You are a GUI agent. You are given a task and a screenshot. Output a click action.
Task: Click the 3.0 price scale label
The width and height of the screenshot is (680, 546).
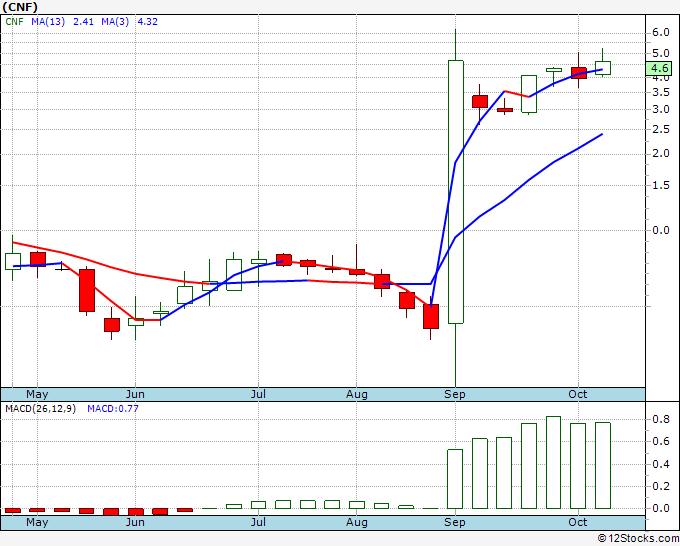pyautogui.click(x=661, y=109)
